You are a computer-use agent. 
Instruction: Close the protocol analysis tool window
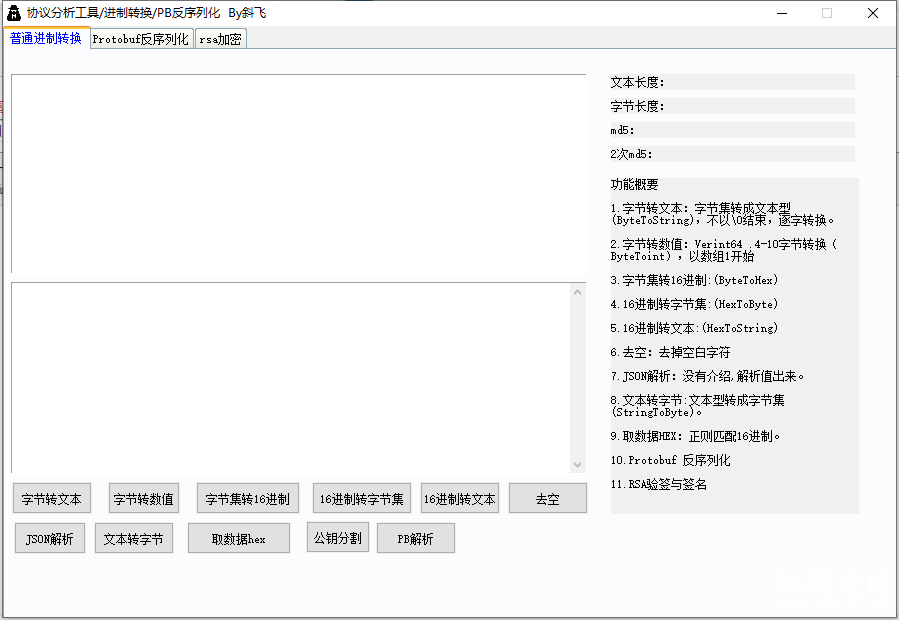click(873, 13)
